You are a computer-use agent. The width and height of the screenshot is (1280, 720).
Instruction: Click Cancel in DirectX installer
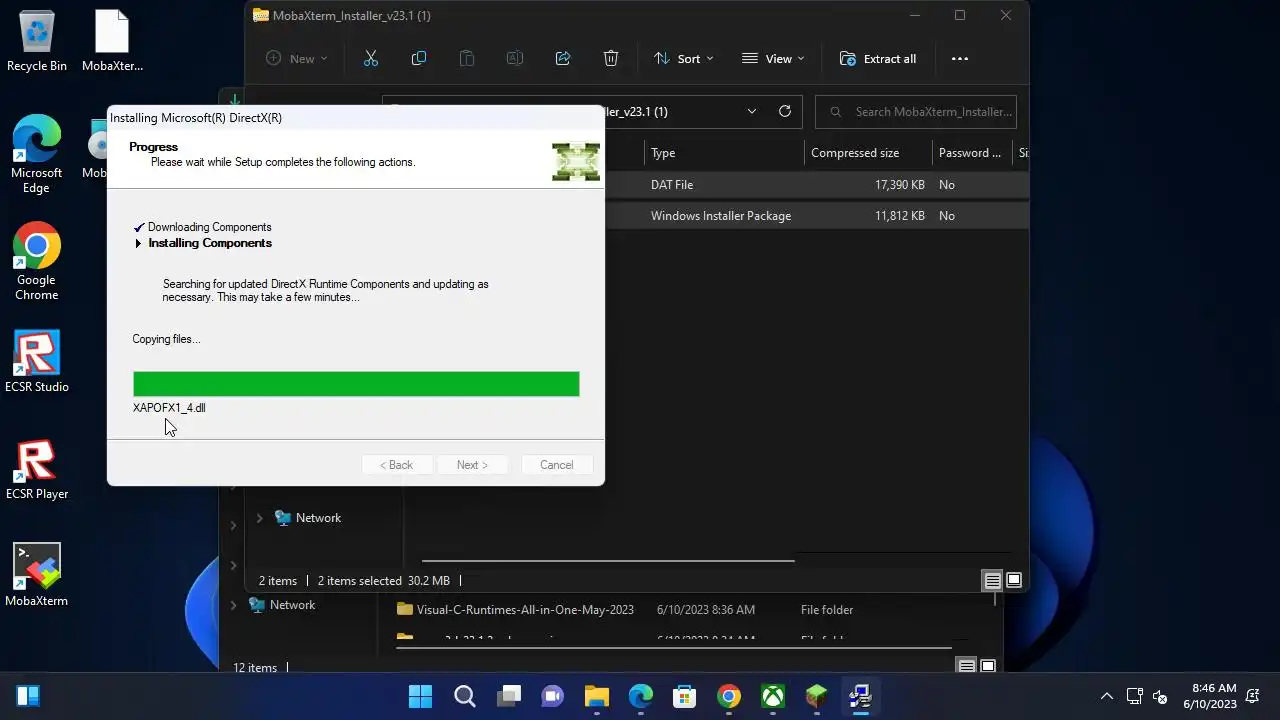pyautogui.click(x=557, y=465)
